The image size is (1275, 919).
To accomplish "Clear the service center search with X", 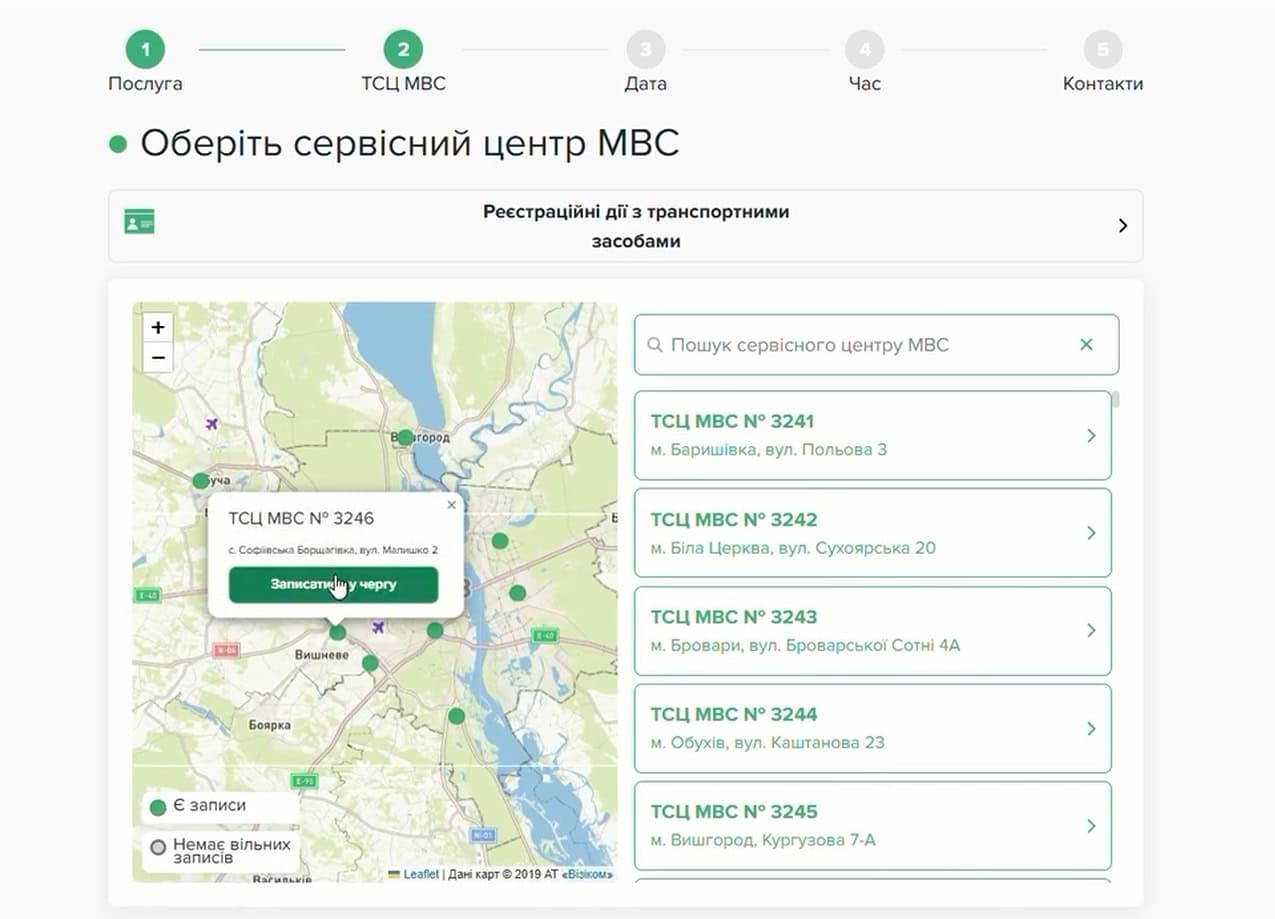I will (x=1086, y=345).
